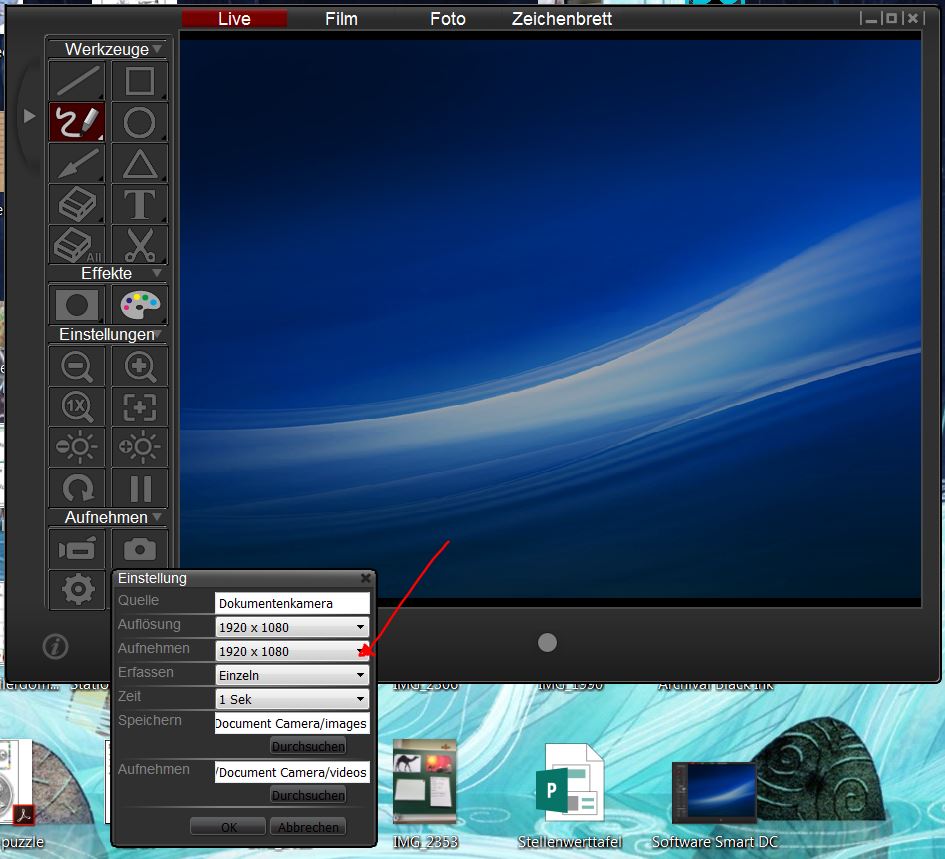Take a snapshot with the camera icon
The width and height of the screenshot is (945, 859).
[139, 549]
